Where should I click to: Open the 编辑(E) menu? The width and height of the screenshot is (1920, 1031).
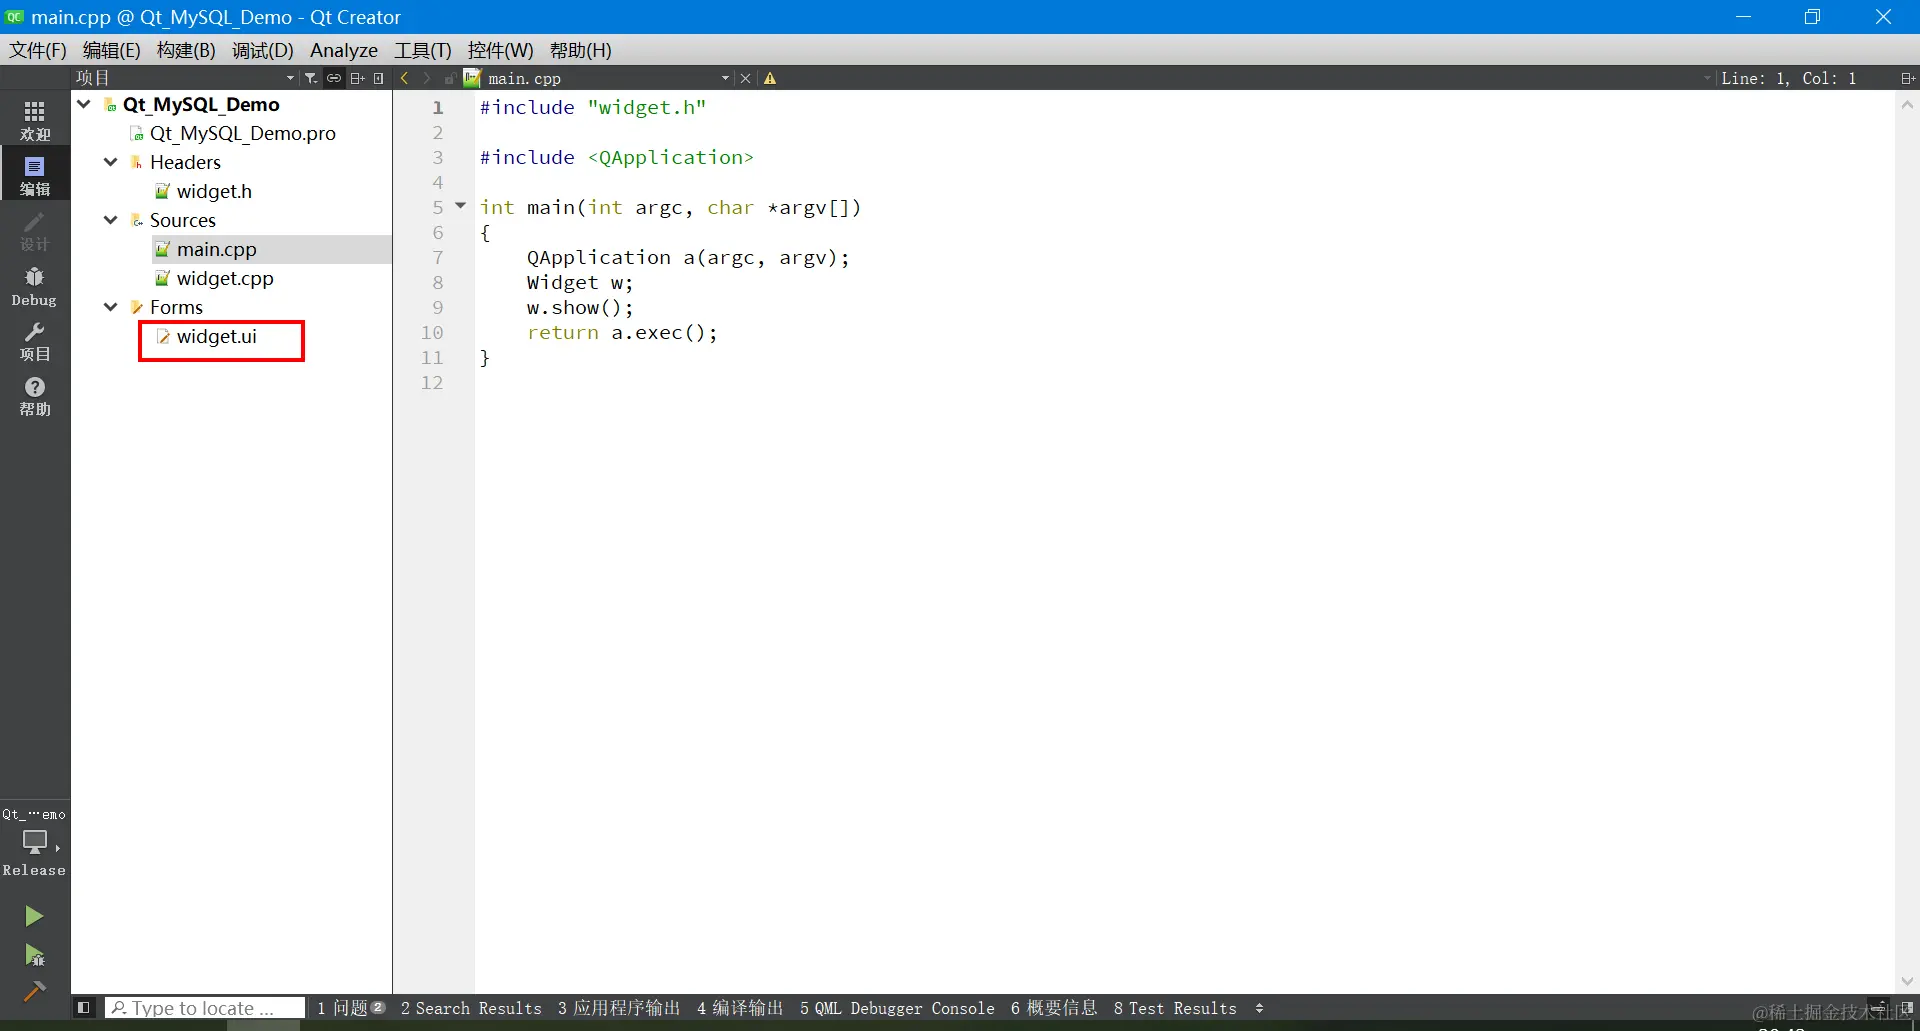tap(112, 50)
